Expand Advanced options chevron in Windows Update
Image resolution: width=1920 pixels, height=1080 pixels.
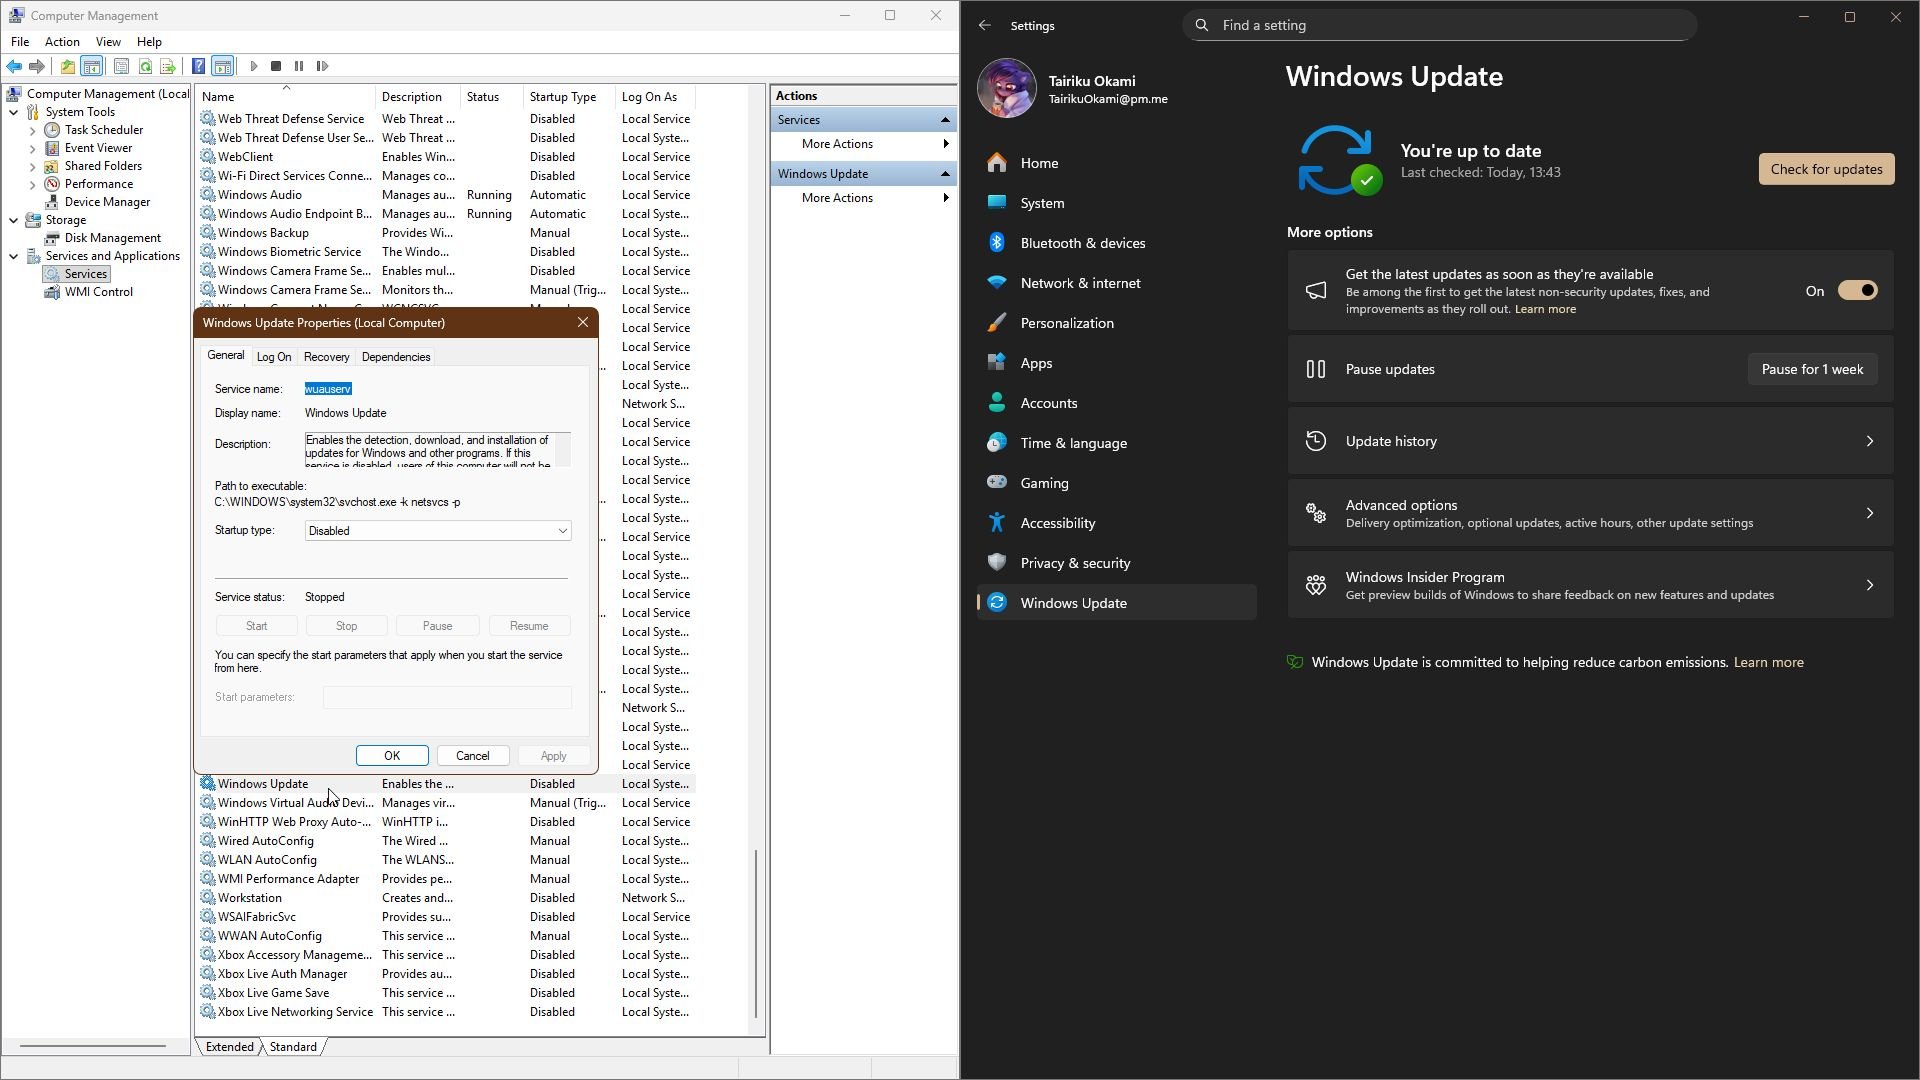pyautogui.click(x=1870, y=513)
